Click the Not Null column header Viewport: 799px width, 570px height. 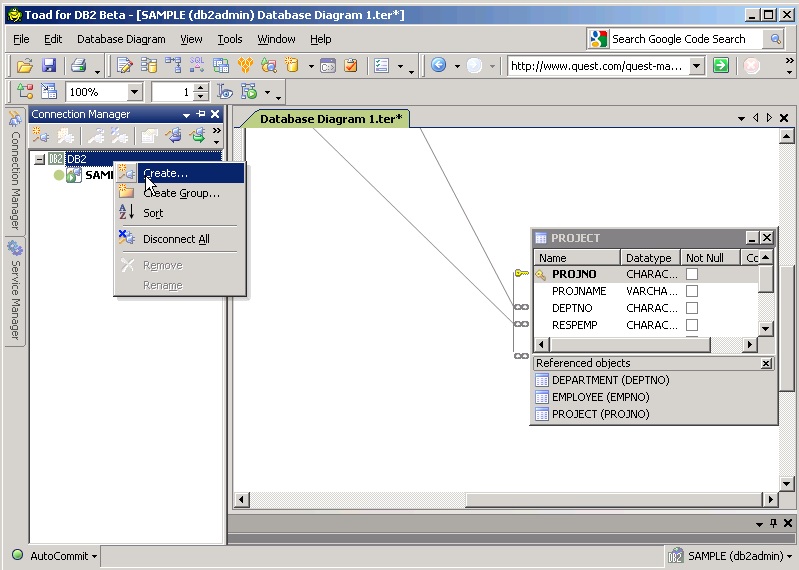(710, 258)
